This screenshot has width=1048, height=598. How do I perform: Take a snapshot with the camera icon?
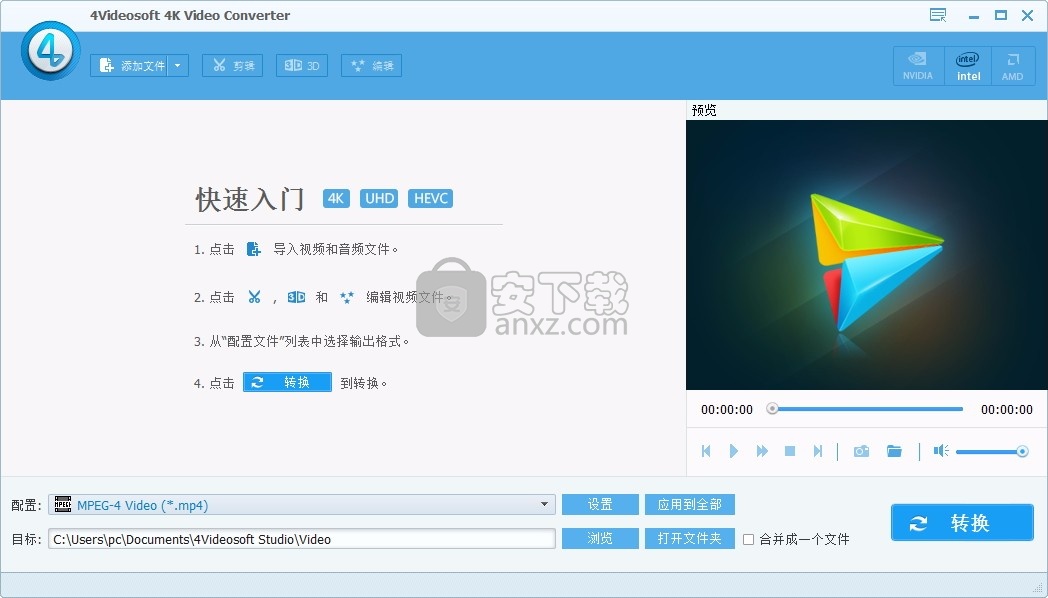[x=862, y=451]
